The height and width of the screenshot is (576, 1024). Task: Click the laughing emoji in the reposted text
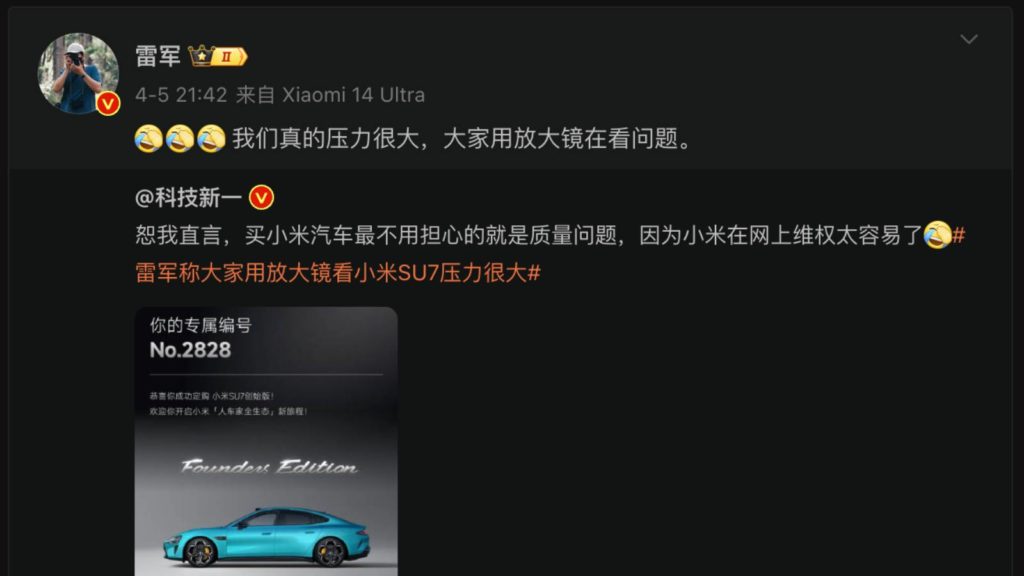[937, 235]
